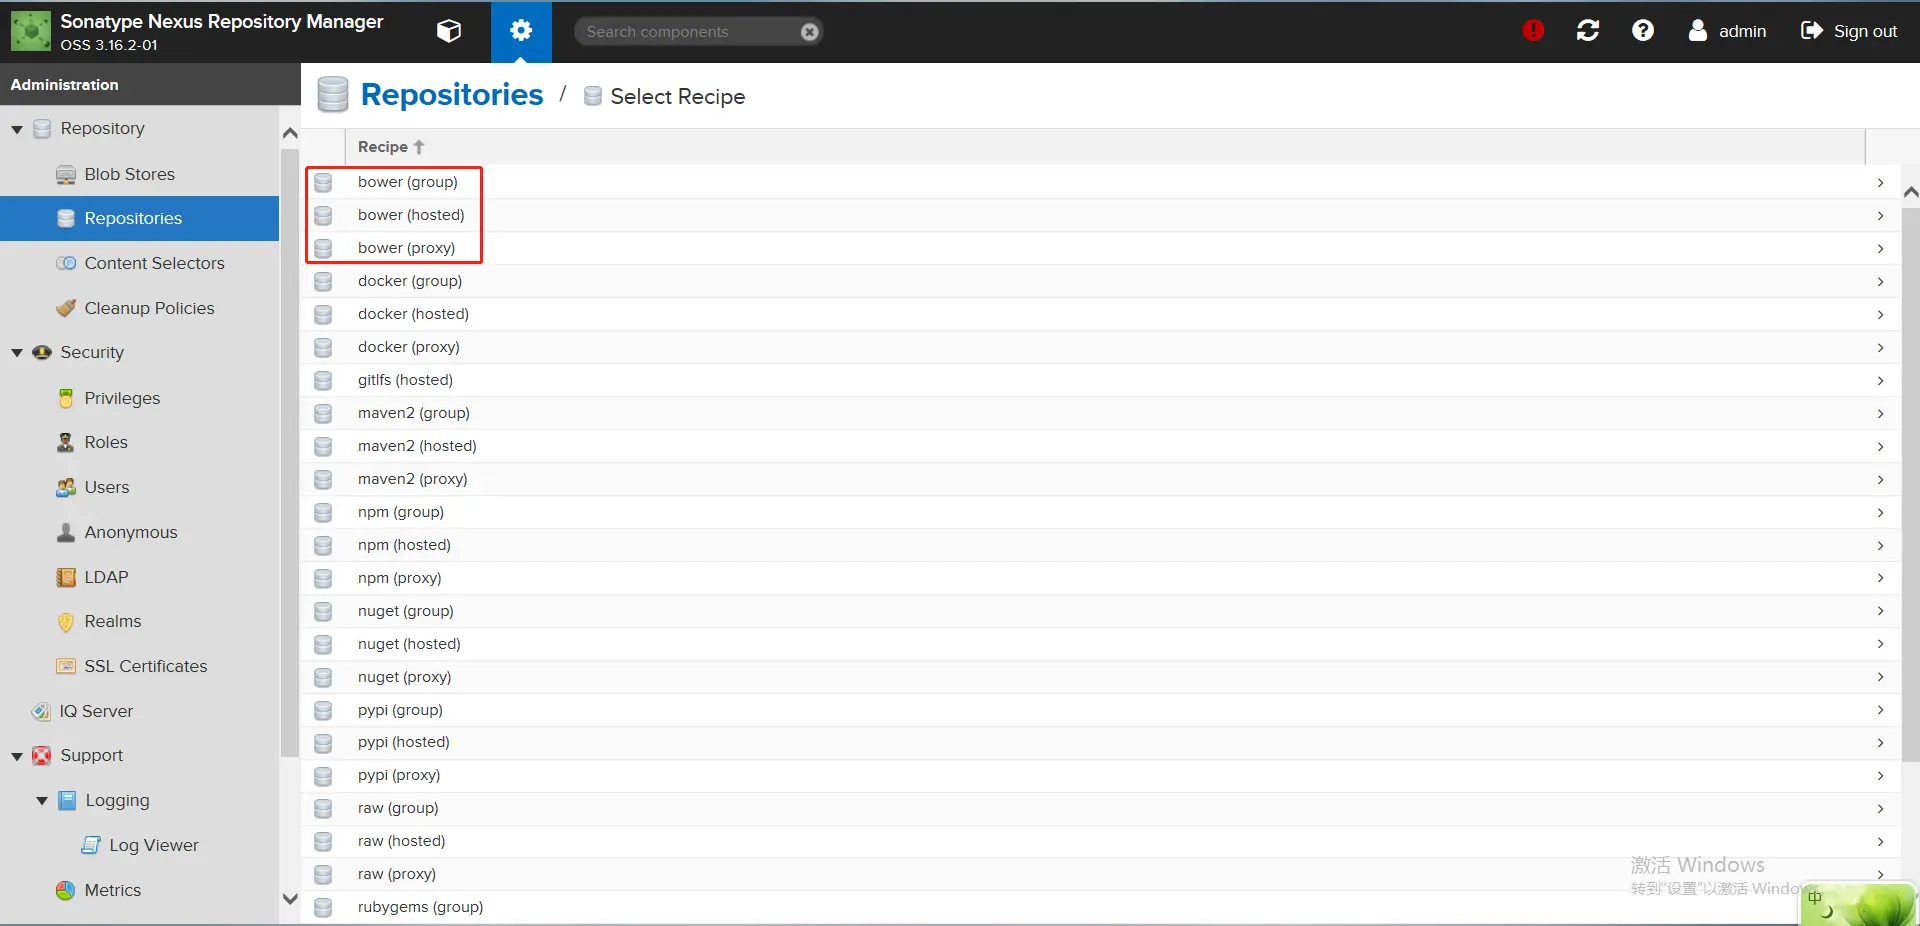Open the Browse cube icon in header
This screenshot has height=926, width=1920.
tap(449, 31)
